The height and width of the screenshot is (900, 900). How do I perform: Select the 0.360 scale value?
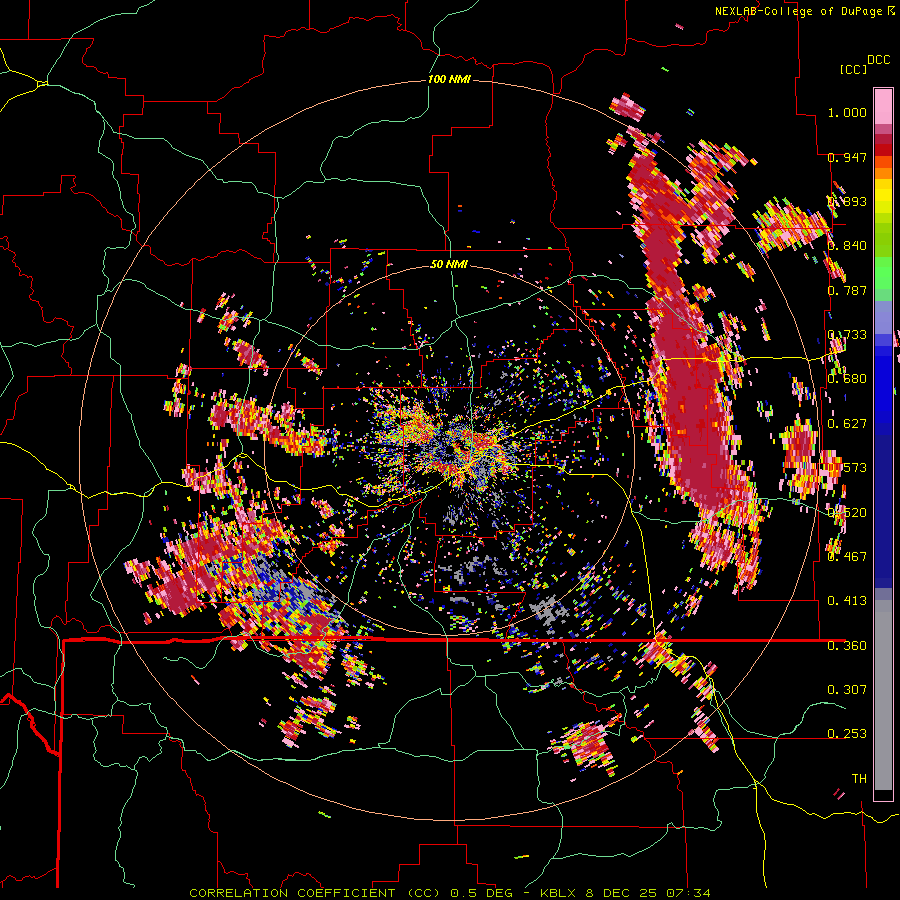pyautogui.click(x=847, y=645)
